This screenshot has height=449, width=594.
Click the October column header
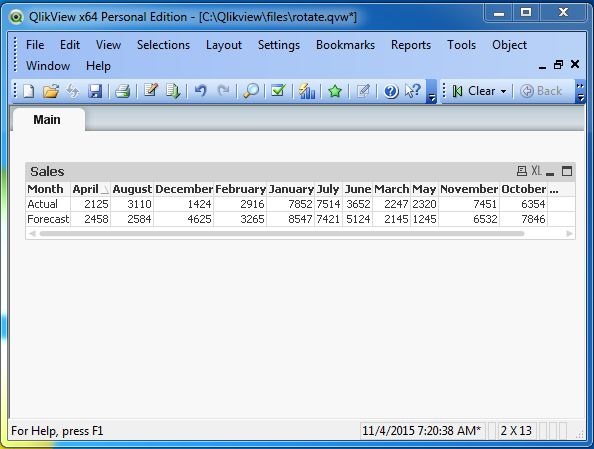point(524,189)
